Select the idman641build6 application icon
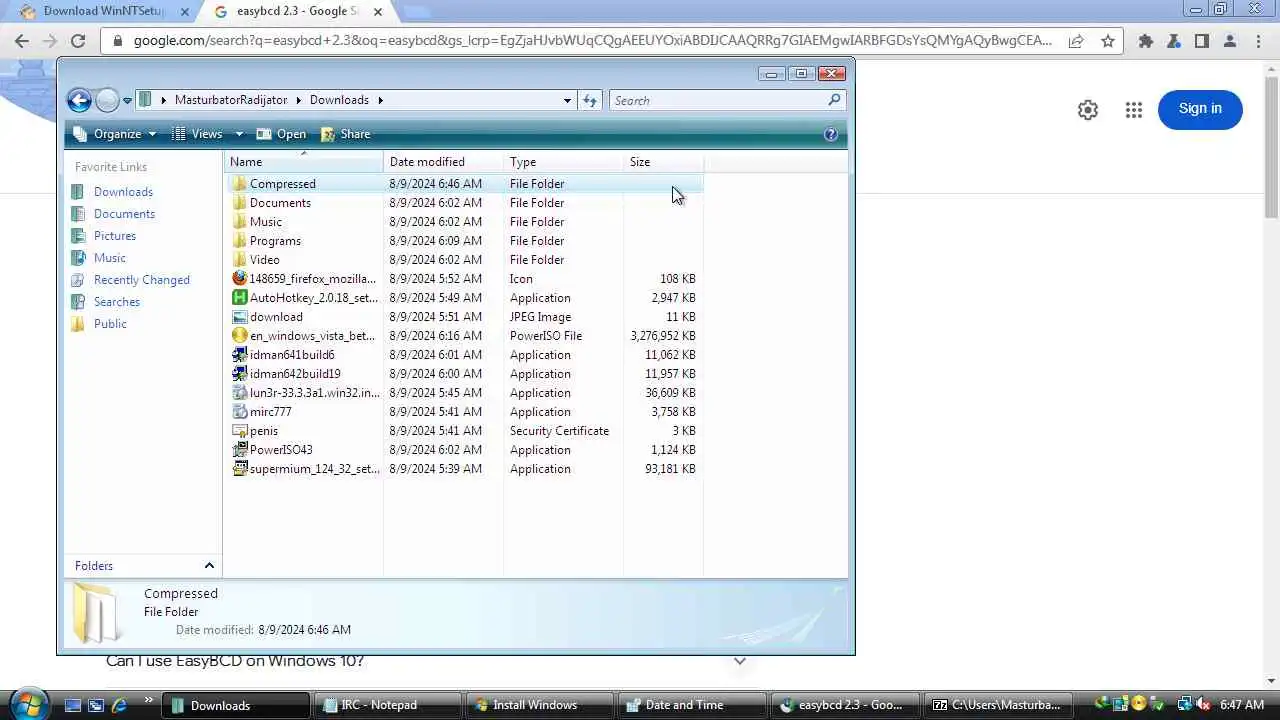 tap(239, 355)
